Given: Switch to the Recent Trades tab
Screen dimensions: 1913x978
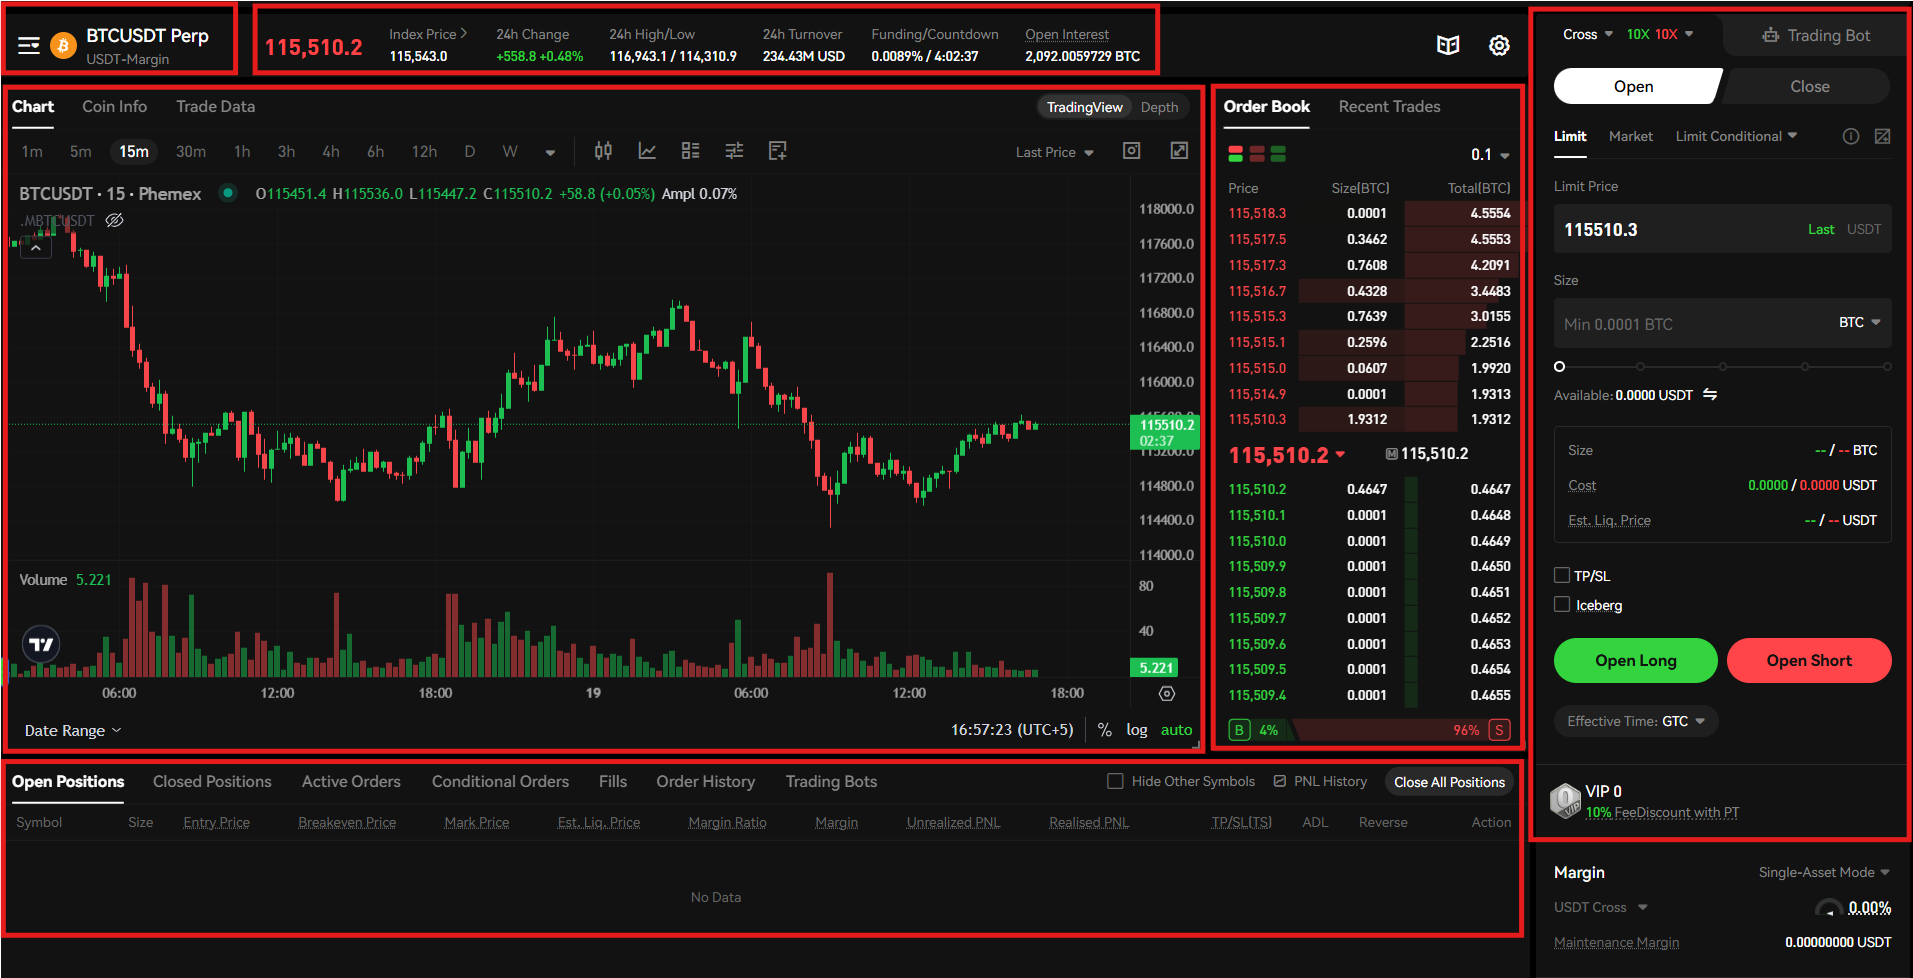Looking at the screenshot, I should (1388, 106).
